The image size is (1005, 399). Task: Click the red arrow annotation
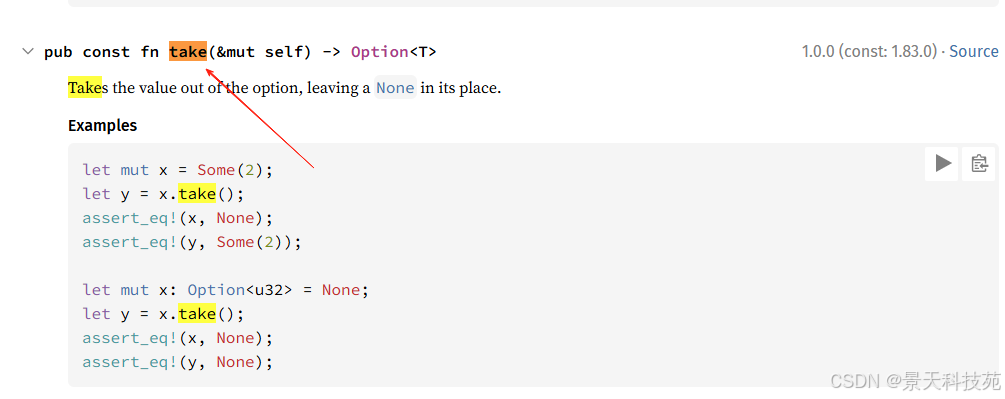(x=260, y=110)
